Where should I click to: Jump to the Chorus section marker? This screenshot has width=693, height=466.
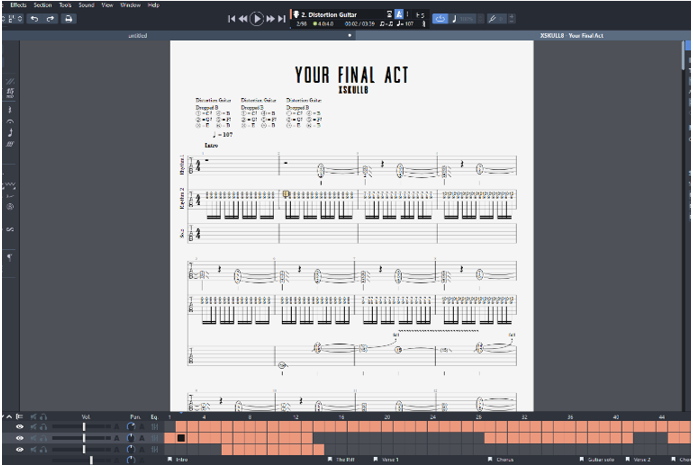tap(501, 460)
